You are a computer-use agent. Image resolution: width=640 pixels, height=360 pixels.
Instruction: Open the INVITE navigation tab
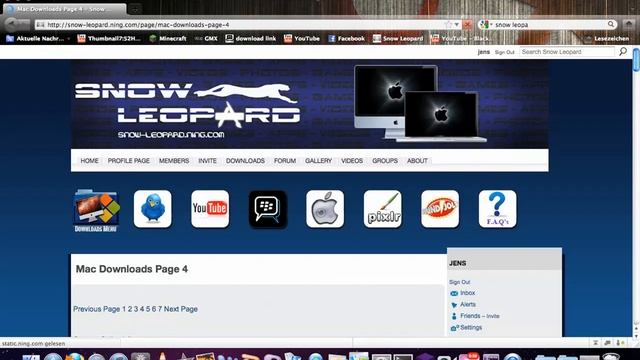(207, 161)
